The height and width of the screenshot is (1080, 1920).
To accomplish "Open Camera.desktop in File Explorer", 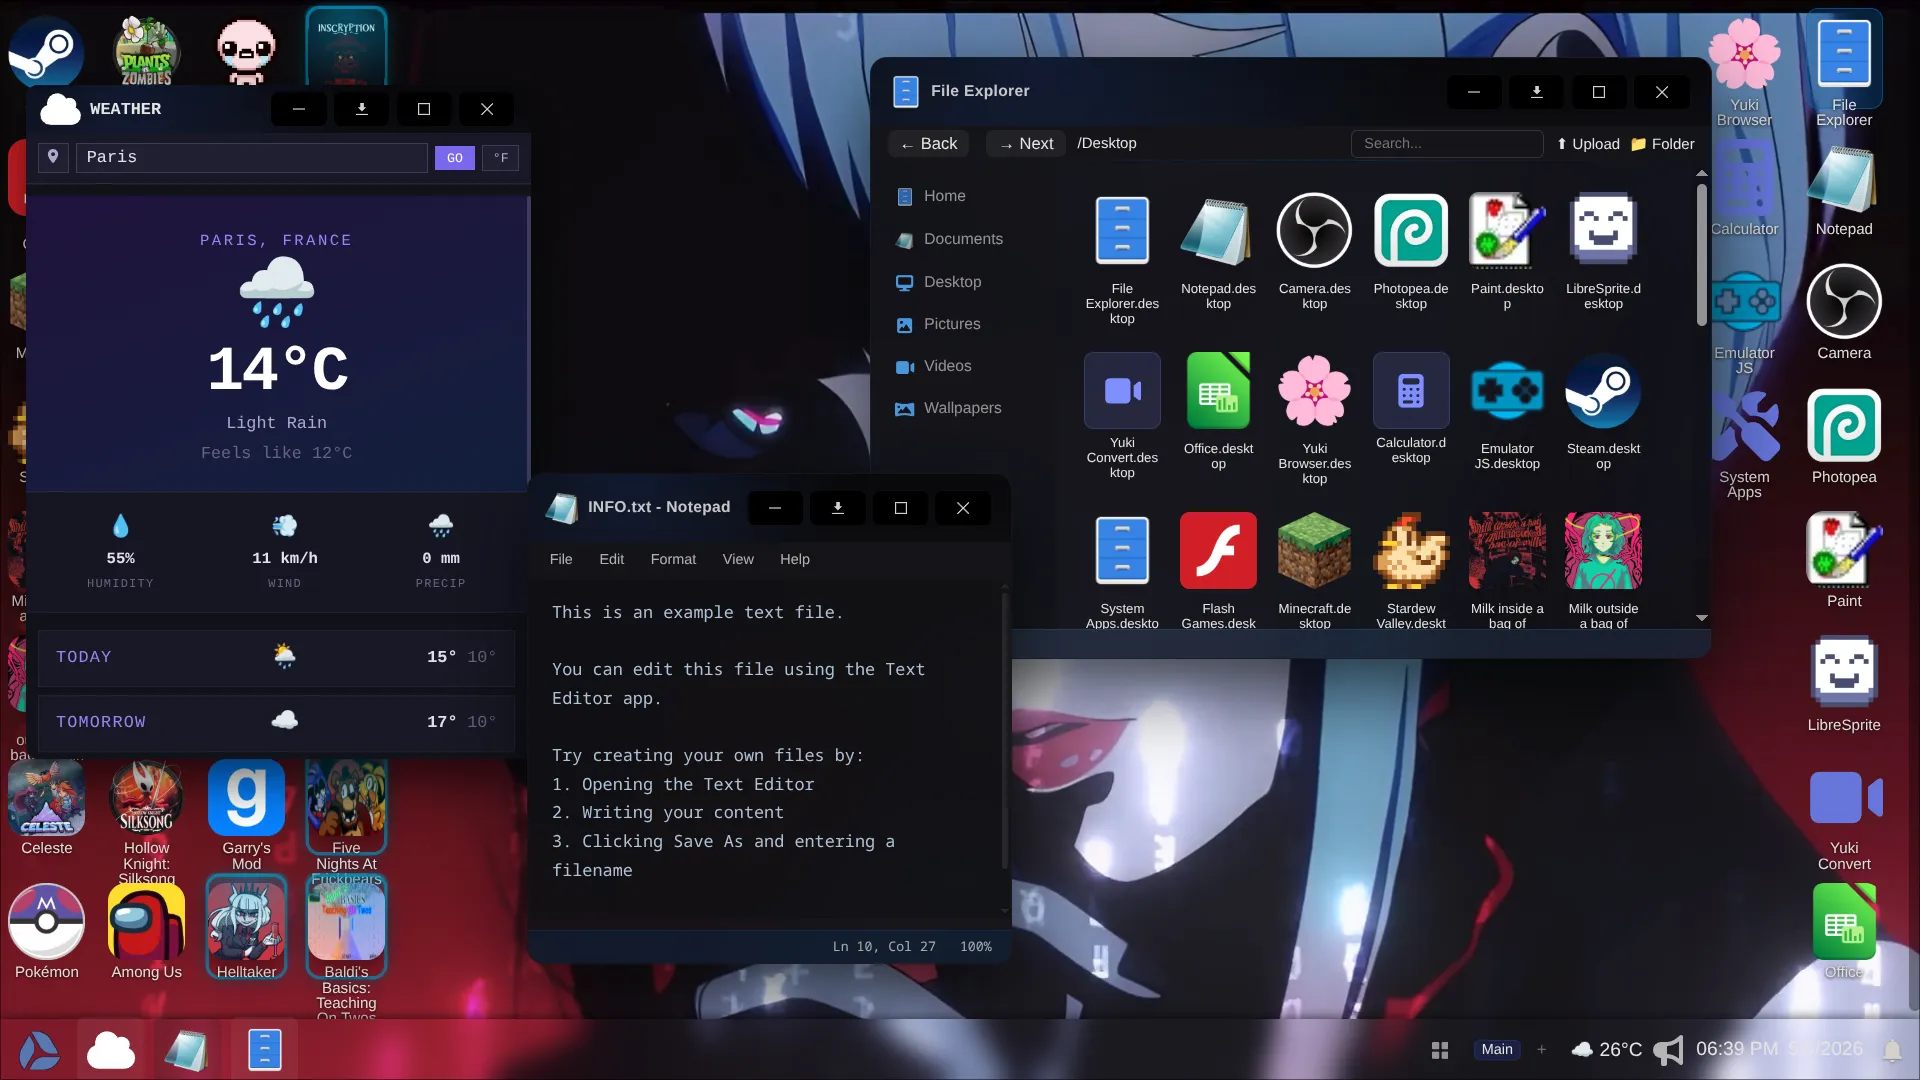I will pyautogui.click(x=1314, y=252).
